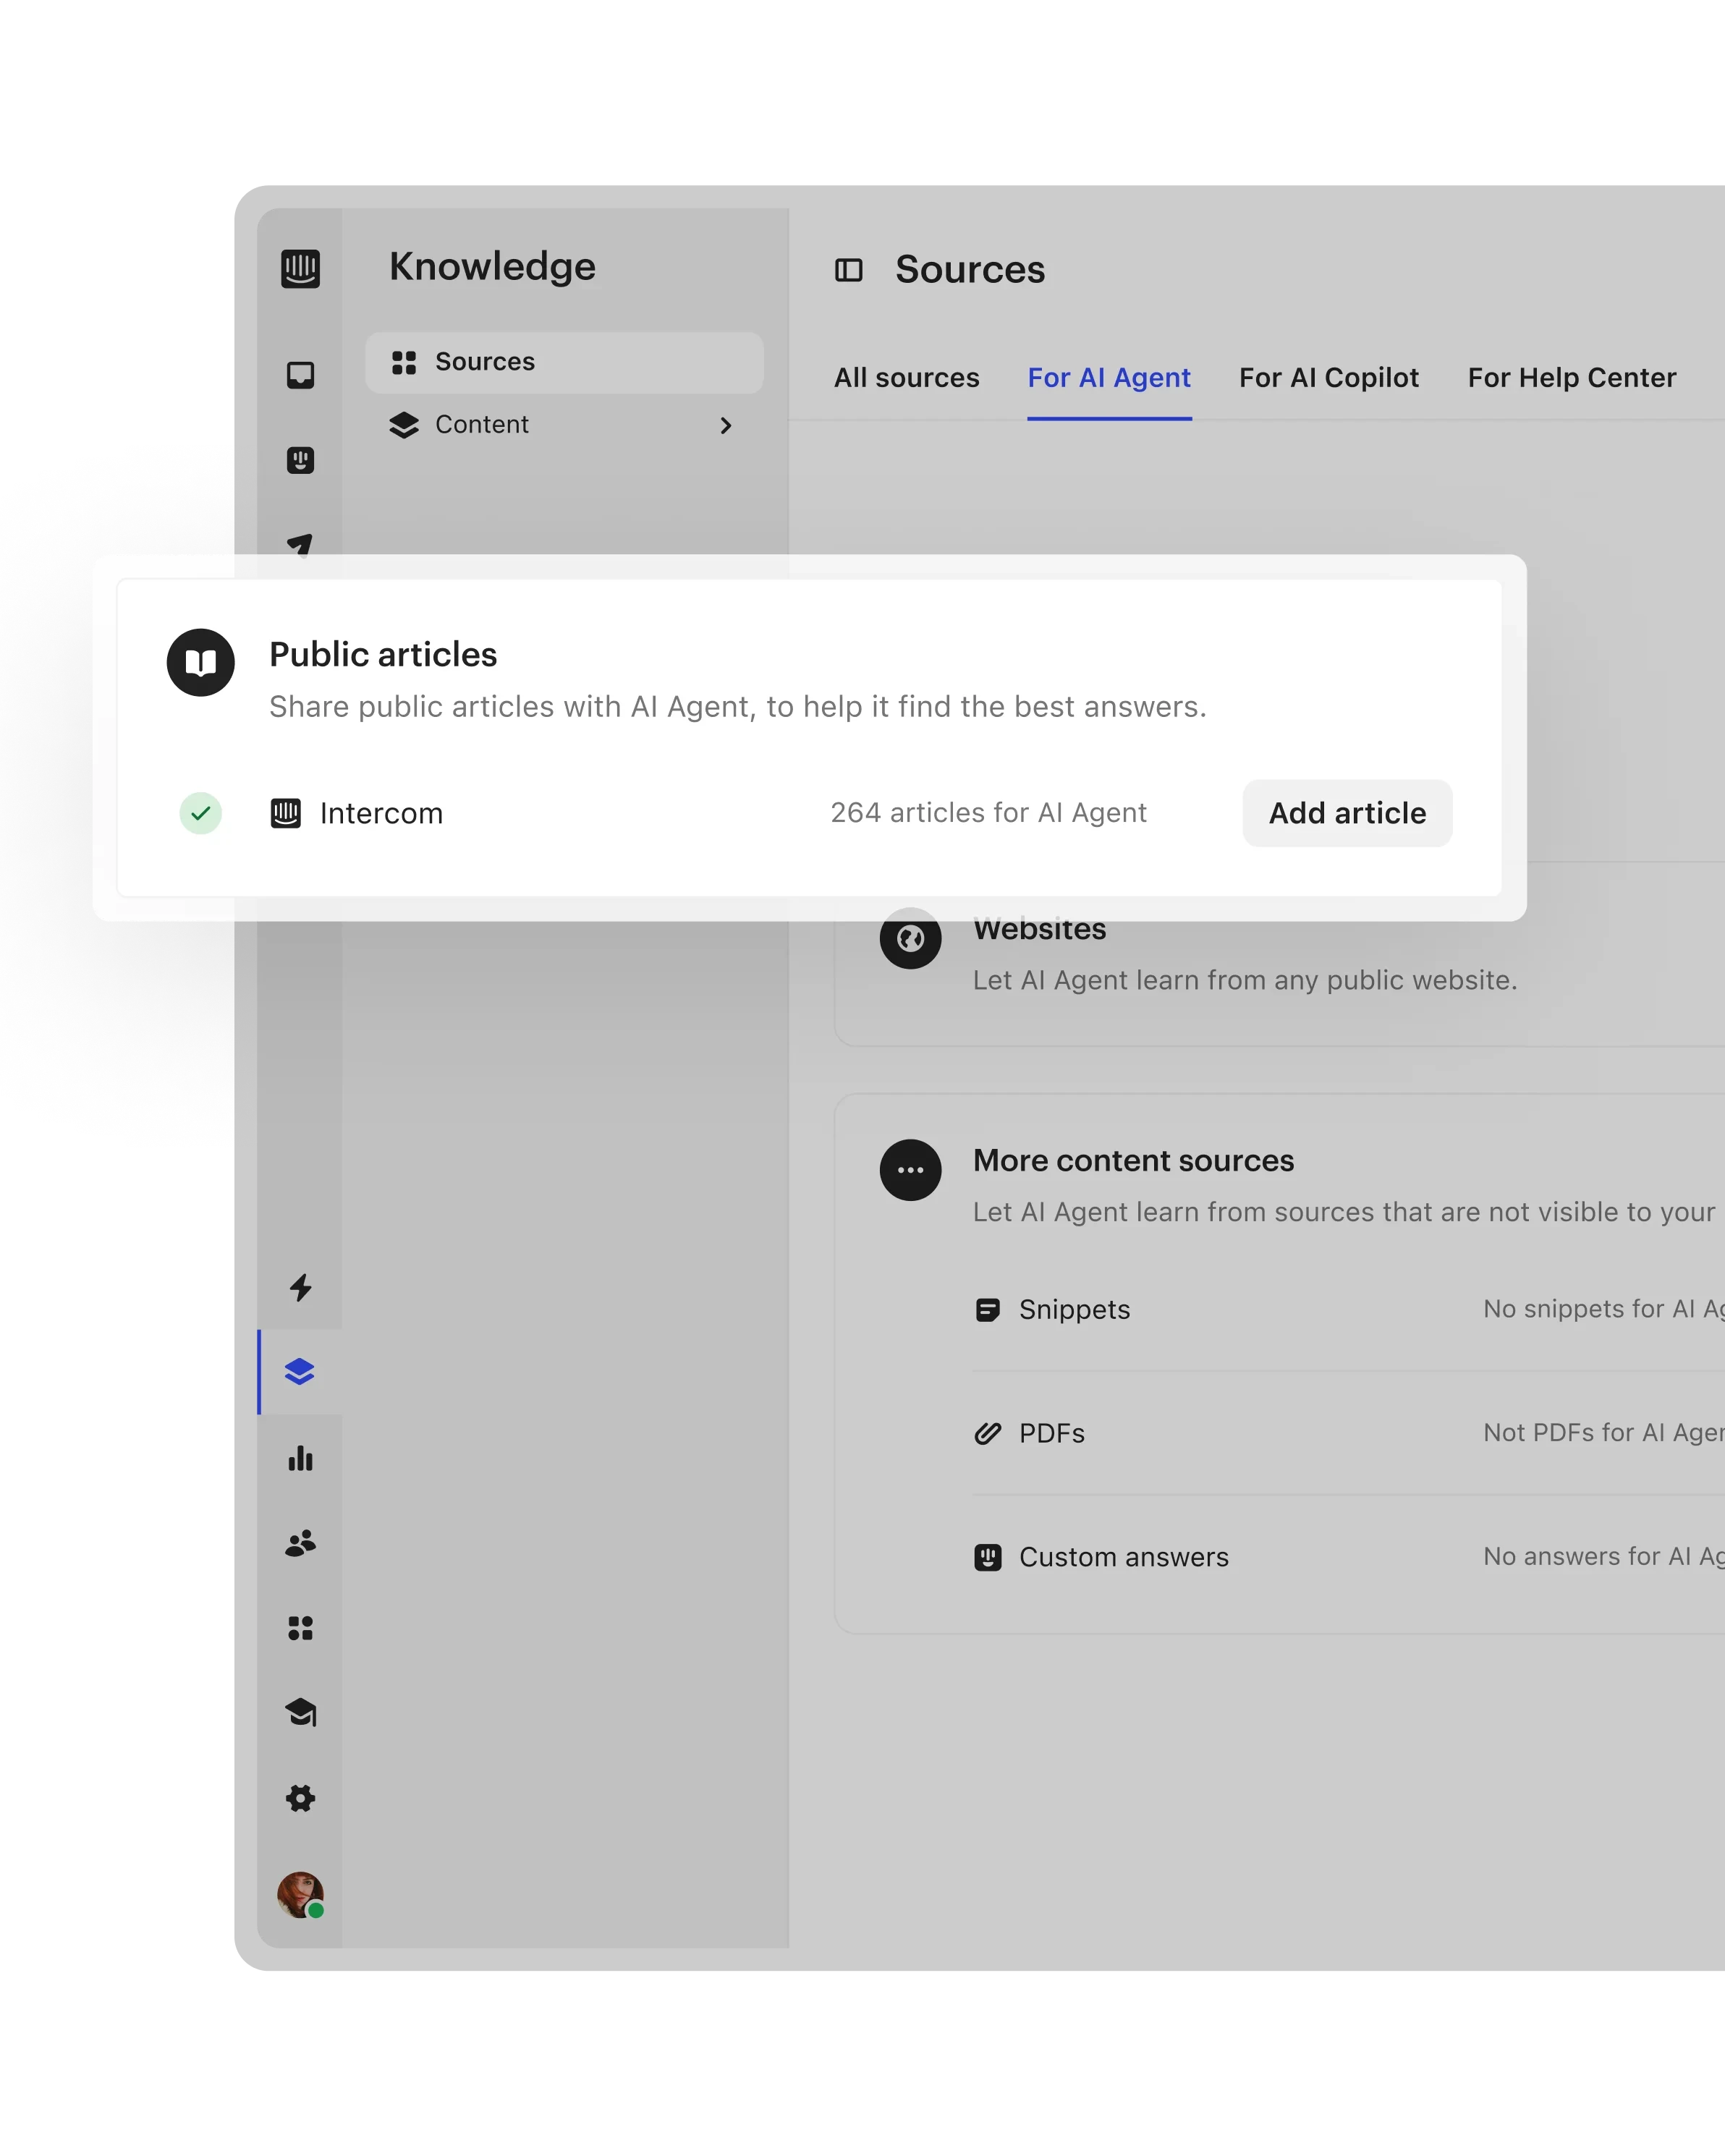This screenshot has height=2156, width=1725.
Task: Click the Intercom logo in the sidebar
Action: [300, 268]
